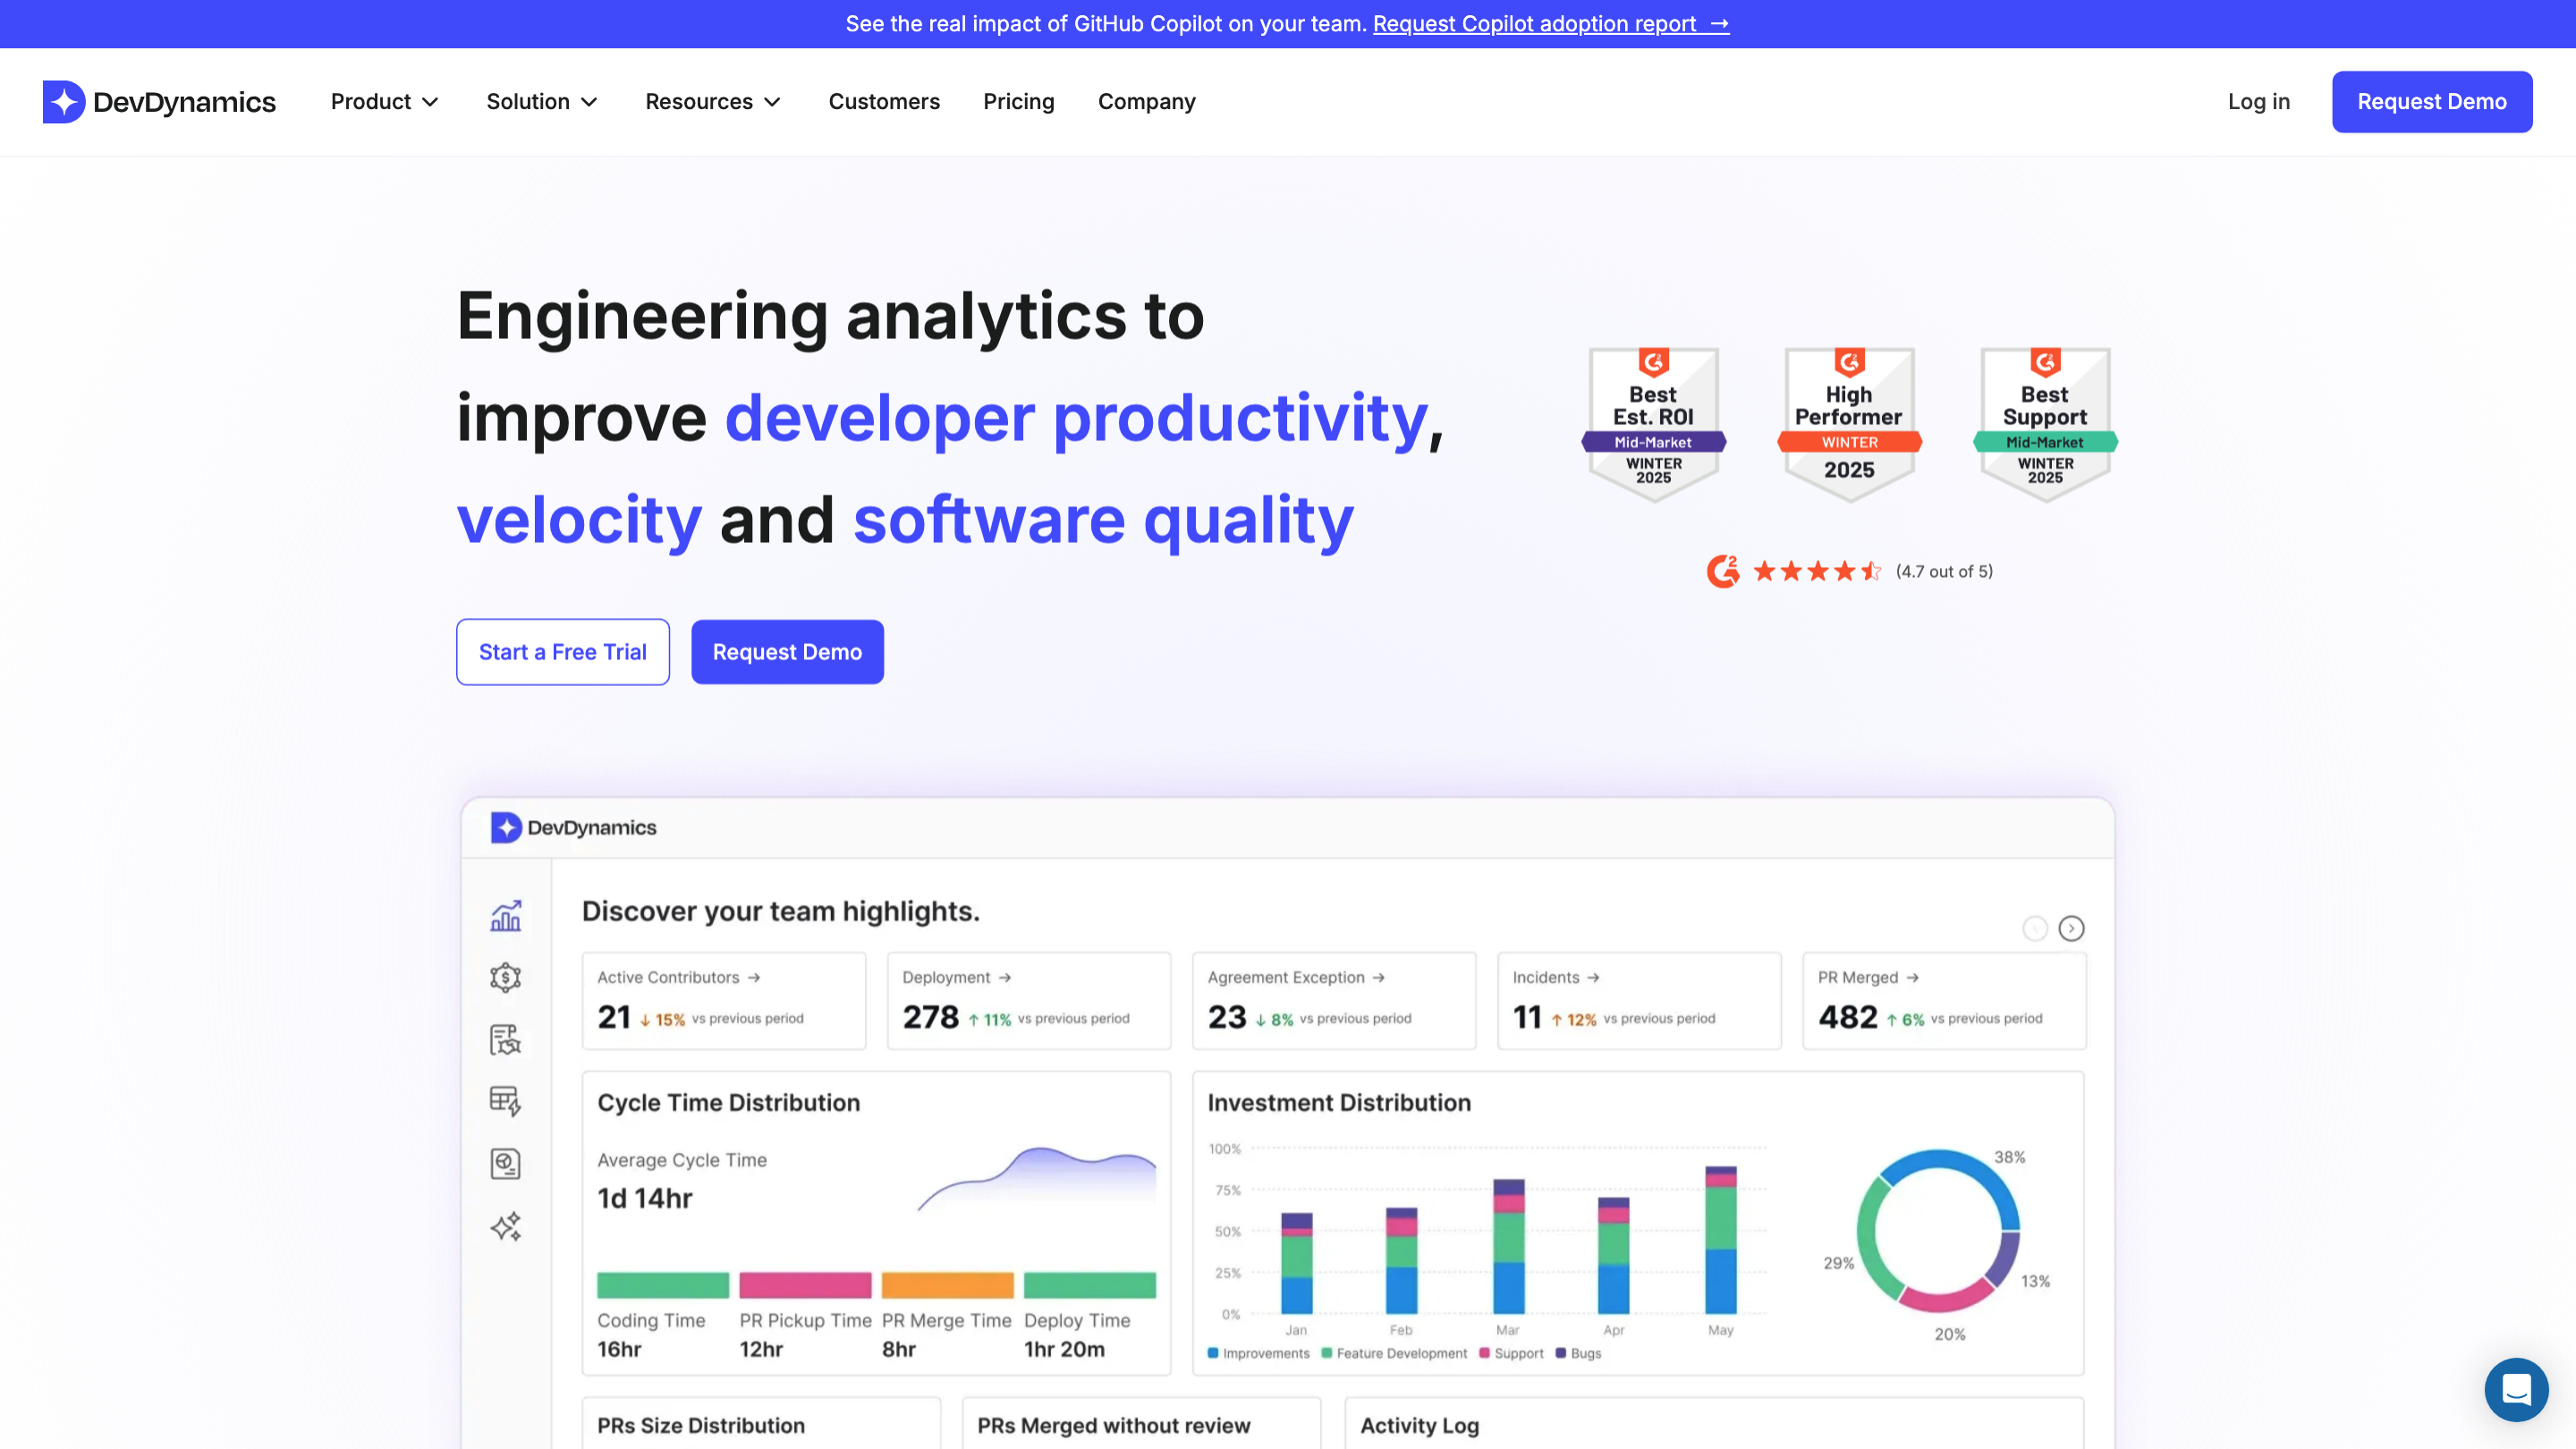Select the analytics chart icon in dashboard sidebar
2576x1449 pixels.
pos(506,916)
